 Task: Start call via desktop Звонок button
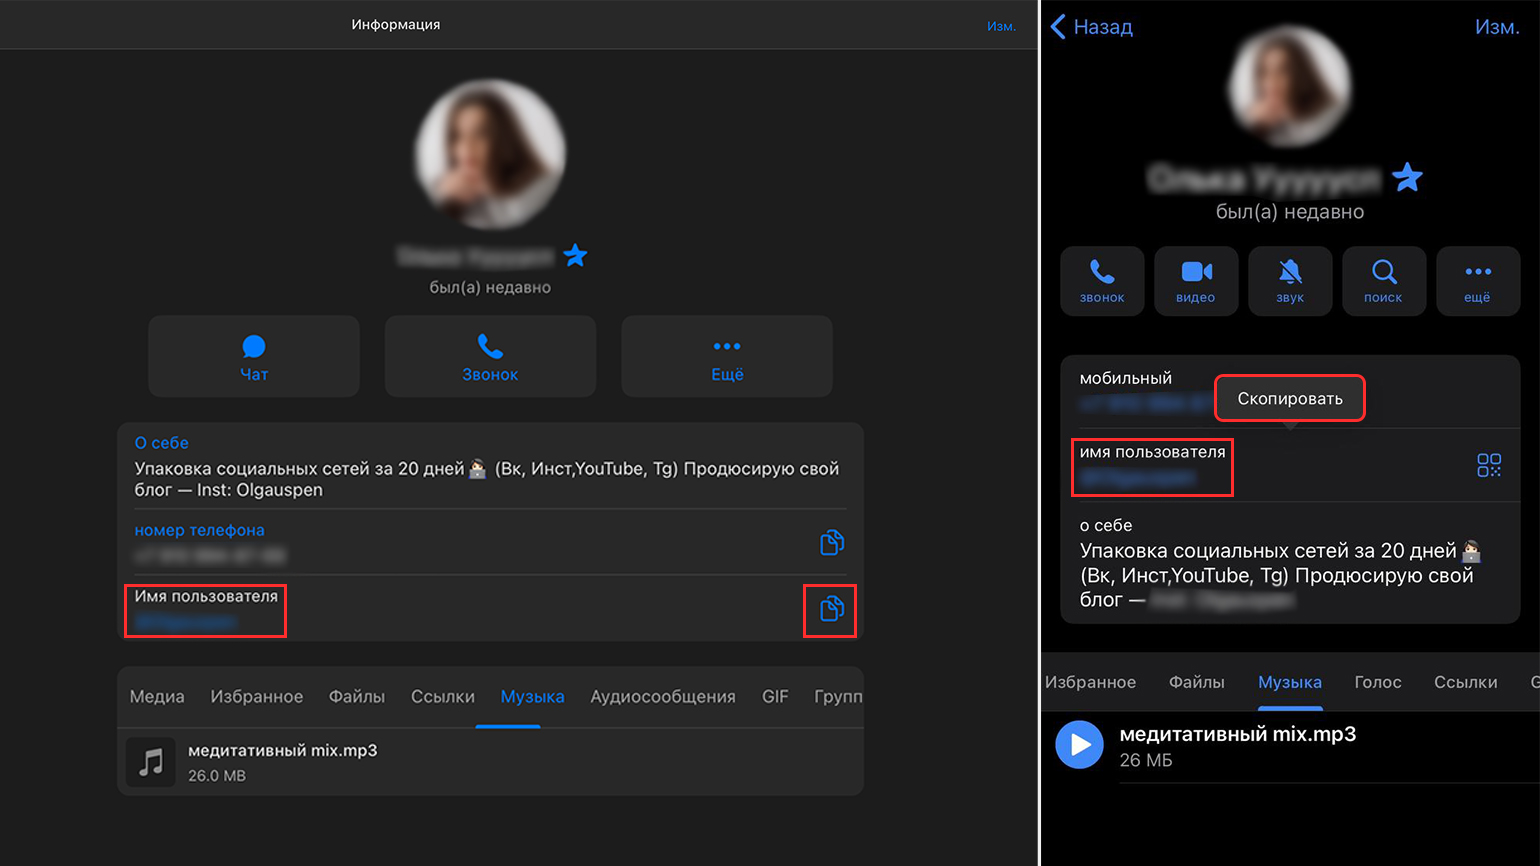(490, 357)
